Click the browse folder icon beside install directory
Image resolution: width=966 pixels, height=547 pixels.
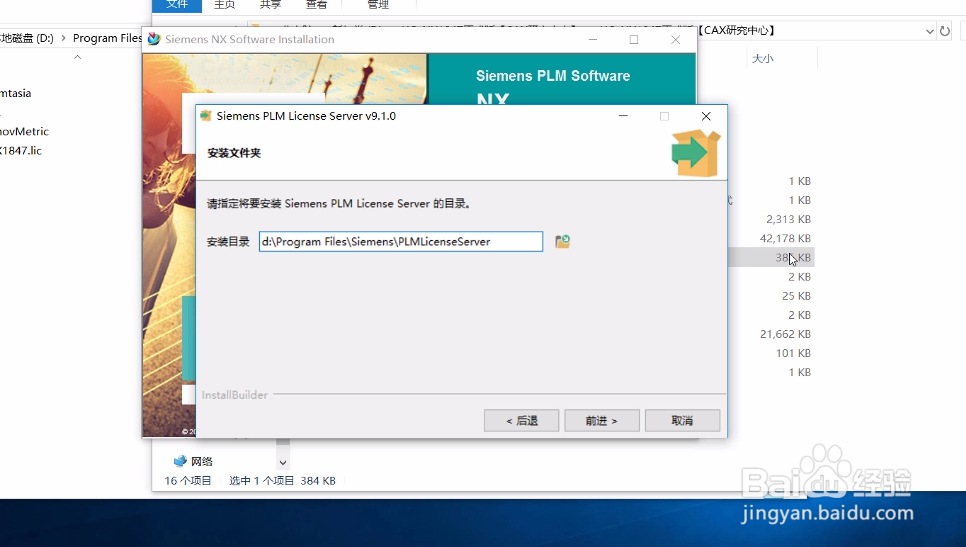click(562, 241)
